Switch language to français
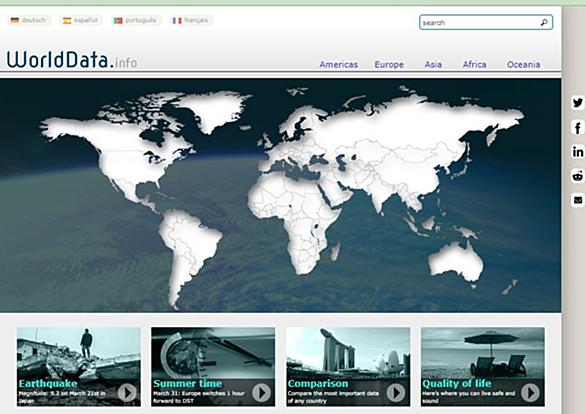 coord(191,20)
